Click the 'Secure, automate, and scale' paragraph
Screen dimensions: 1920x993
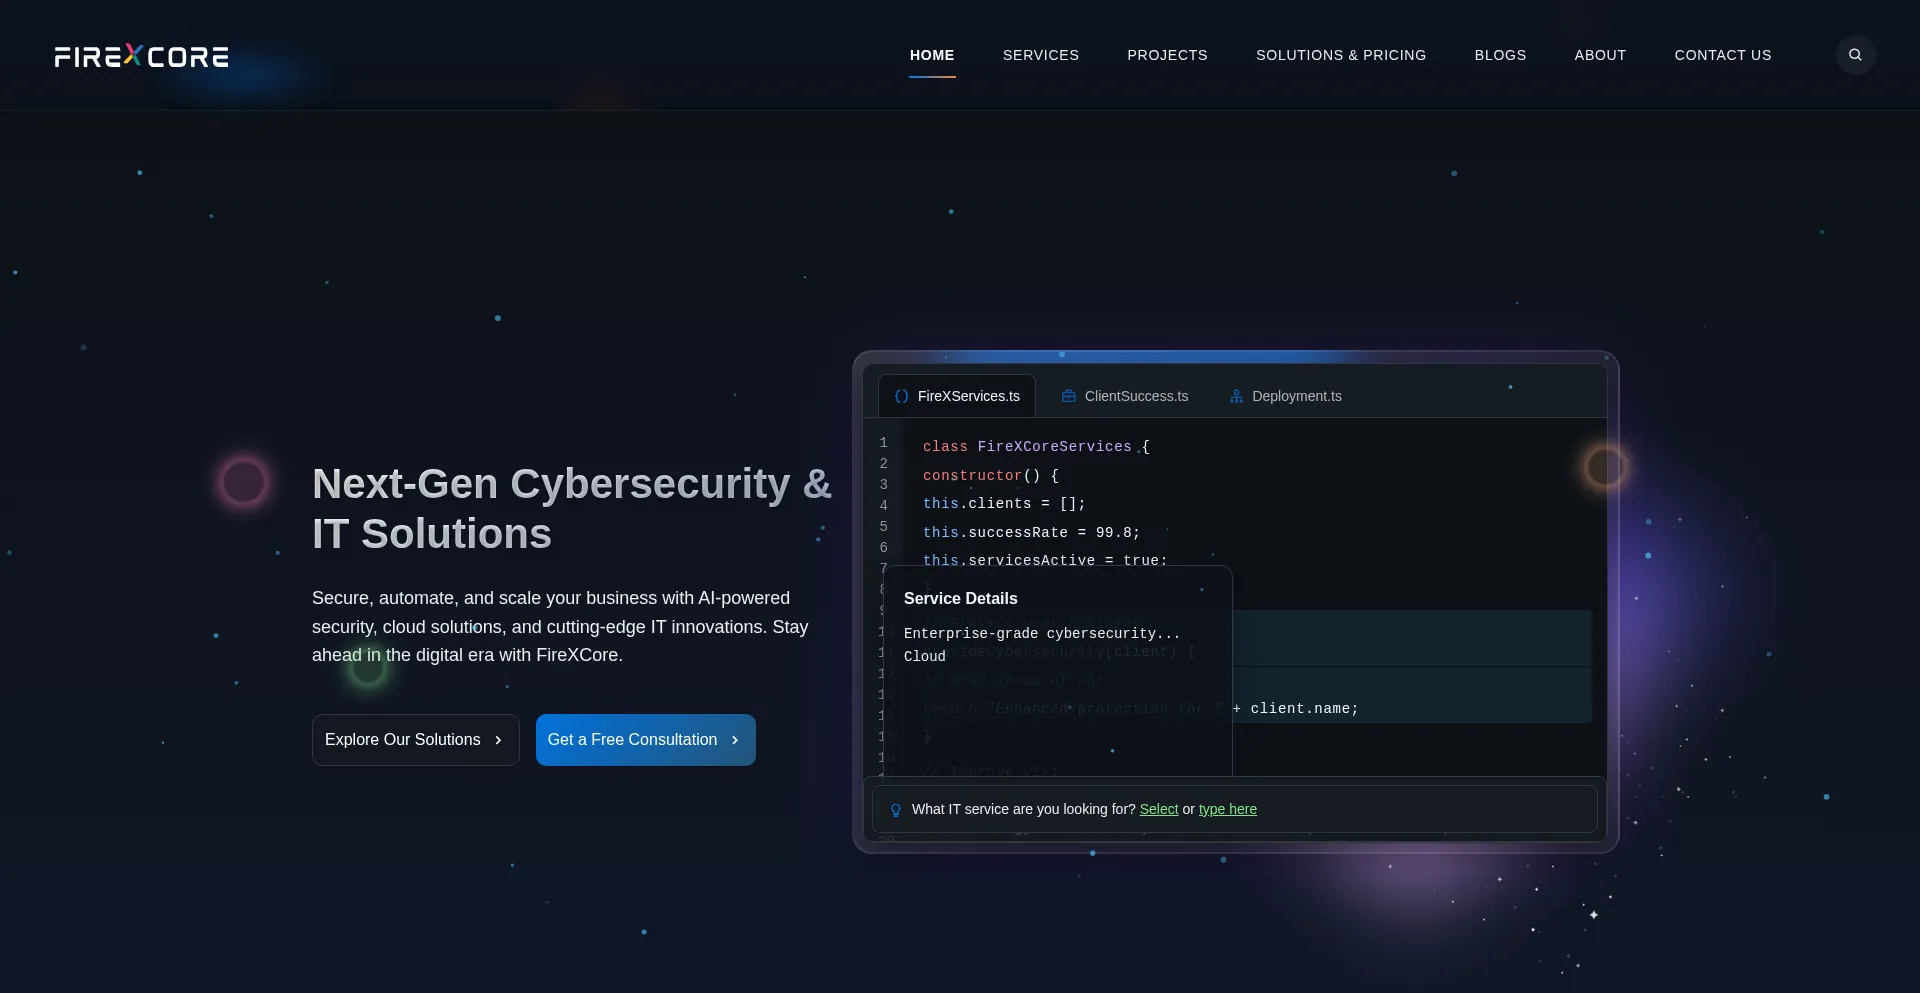pos(560,626)
